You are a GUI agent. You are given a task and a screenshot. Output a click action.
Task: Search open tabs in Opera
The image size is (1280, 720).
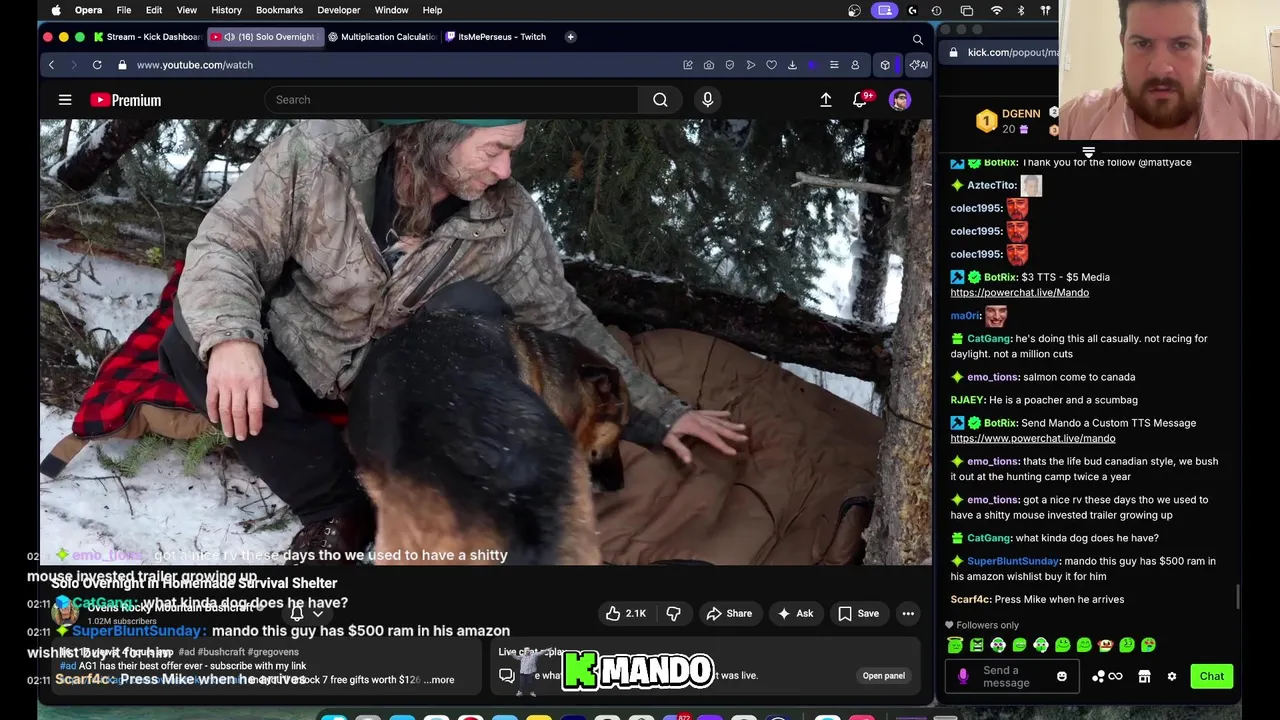pos(917,40)
